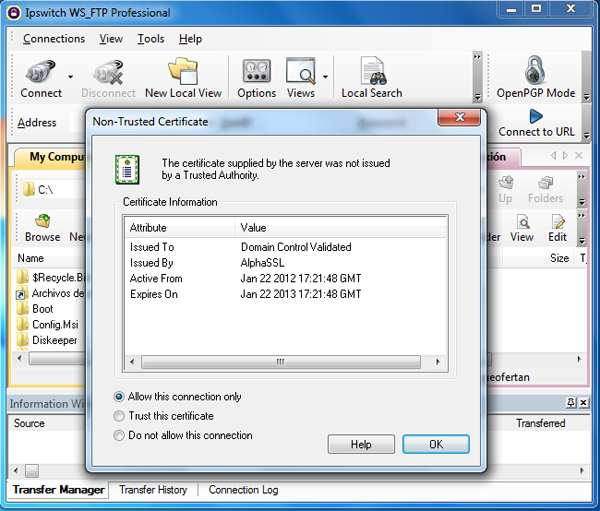This screenshot has height=511, width=600.
Task: Click certificate list horizontal scrollbar thumb
Action: (280, 362)
